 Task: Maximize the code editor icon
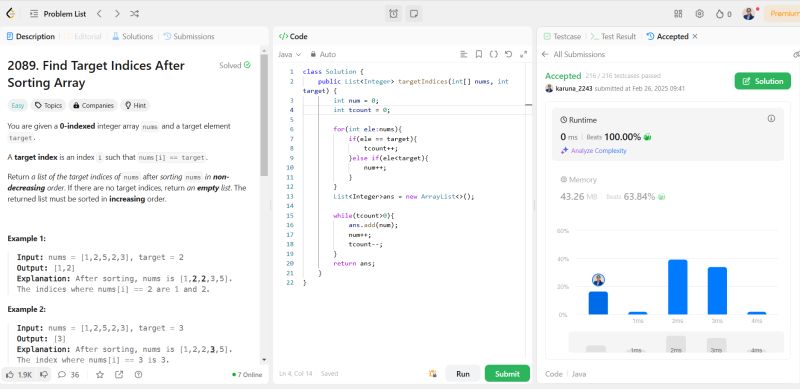pyautogui.click(x=523, y=54)
